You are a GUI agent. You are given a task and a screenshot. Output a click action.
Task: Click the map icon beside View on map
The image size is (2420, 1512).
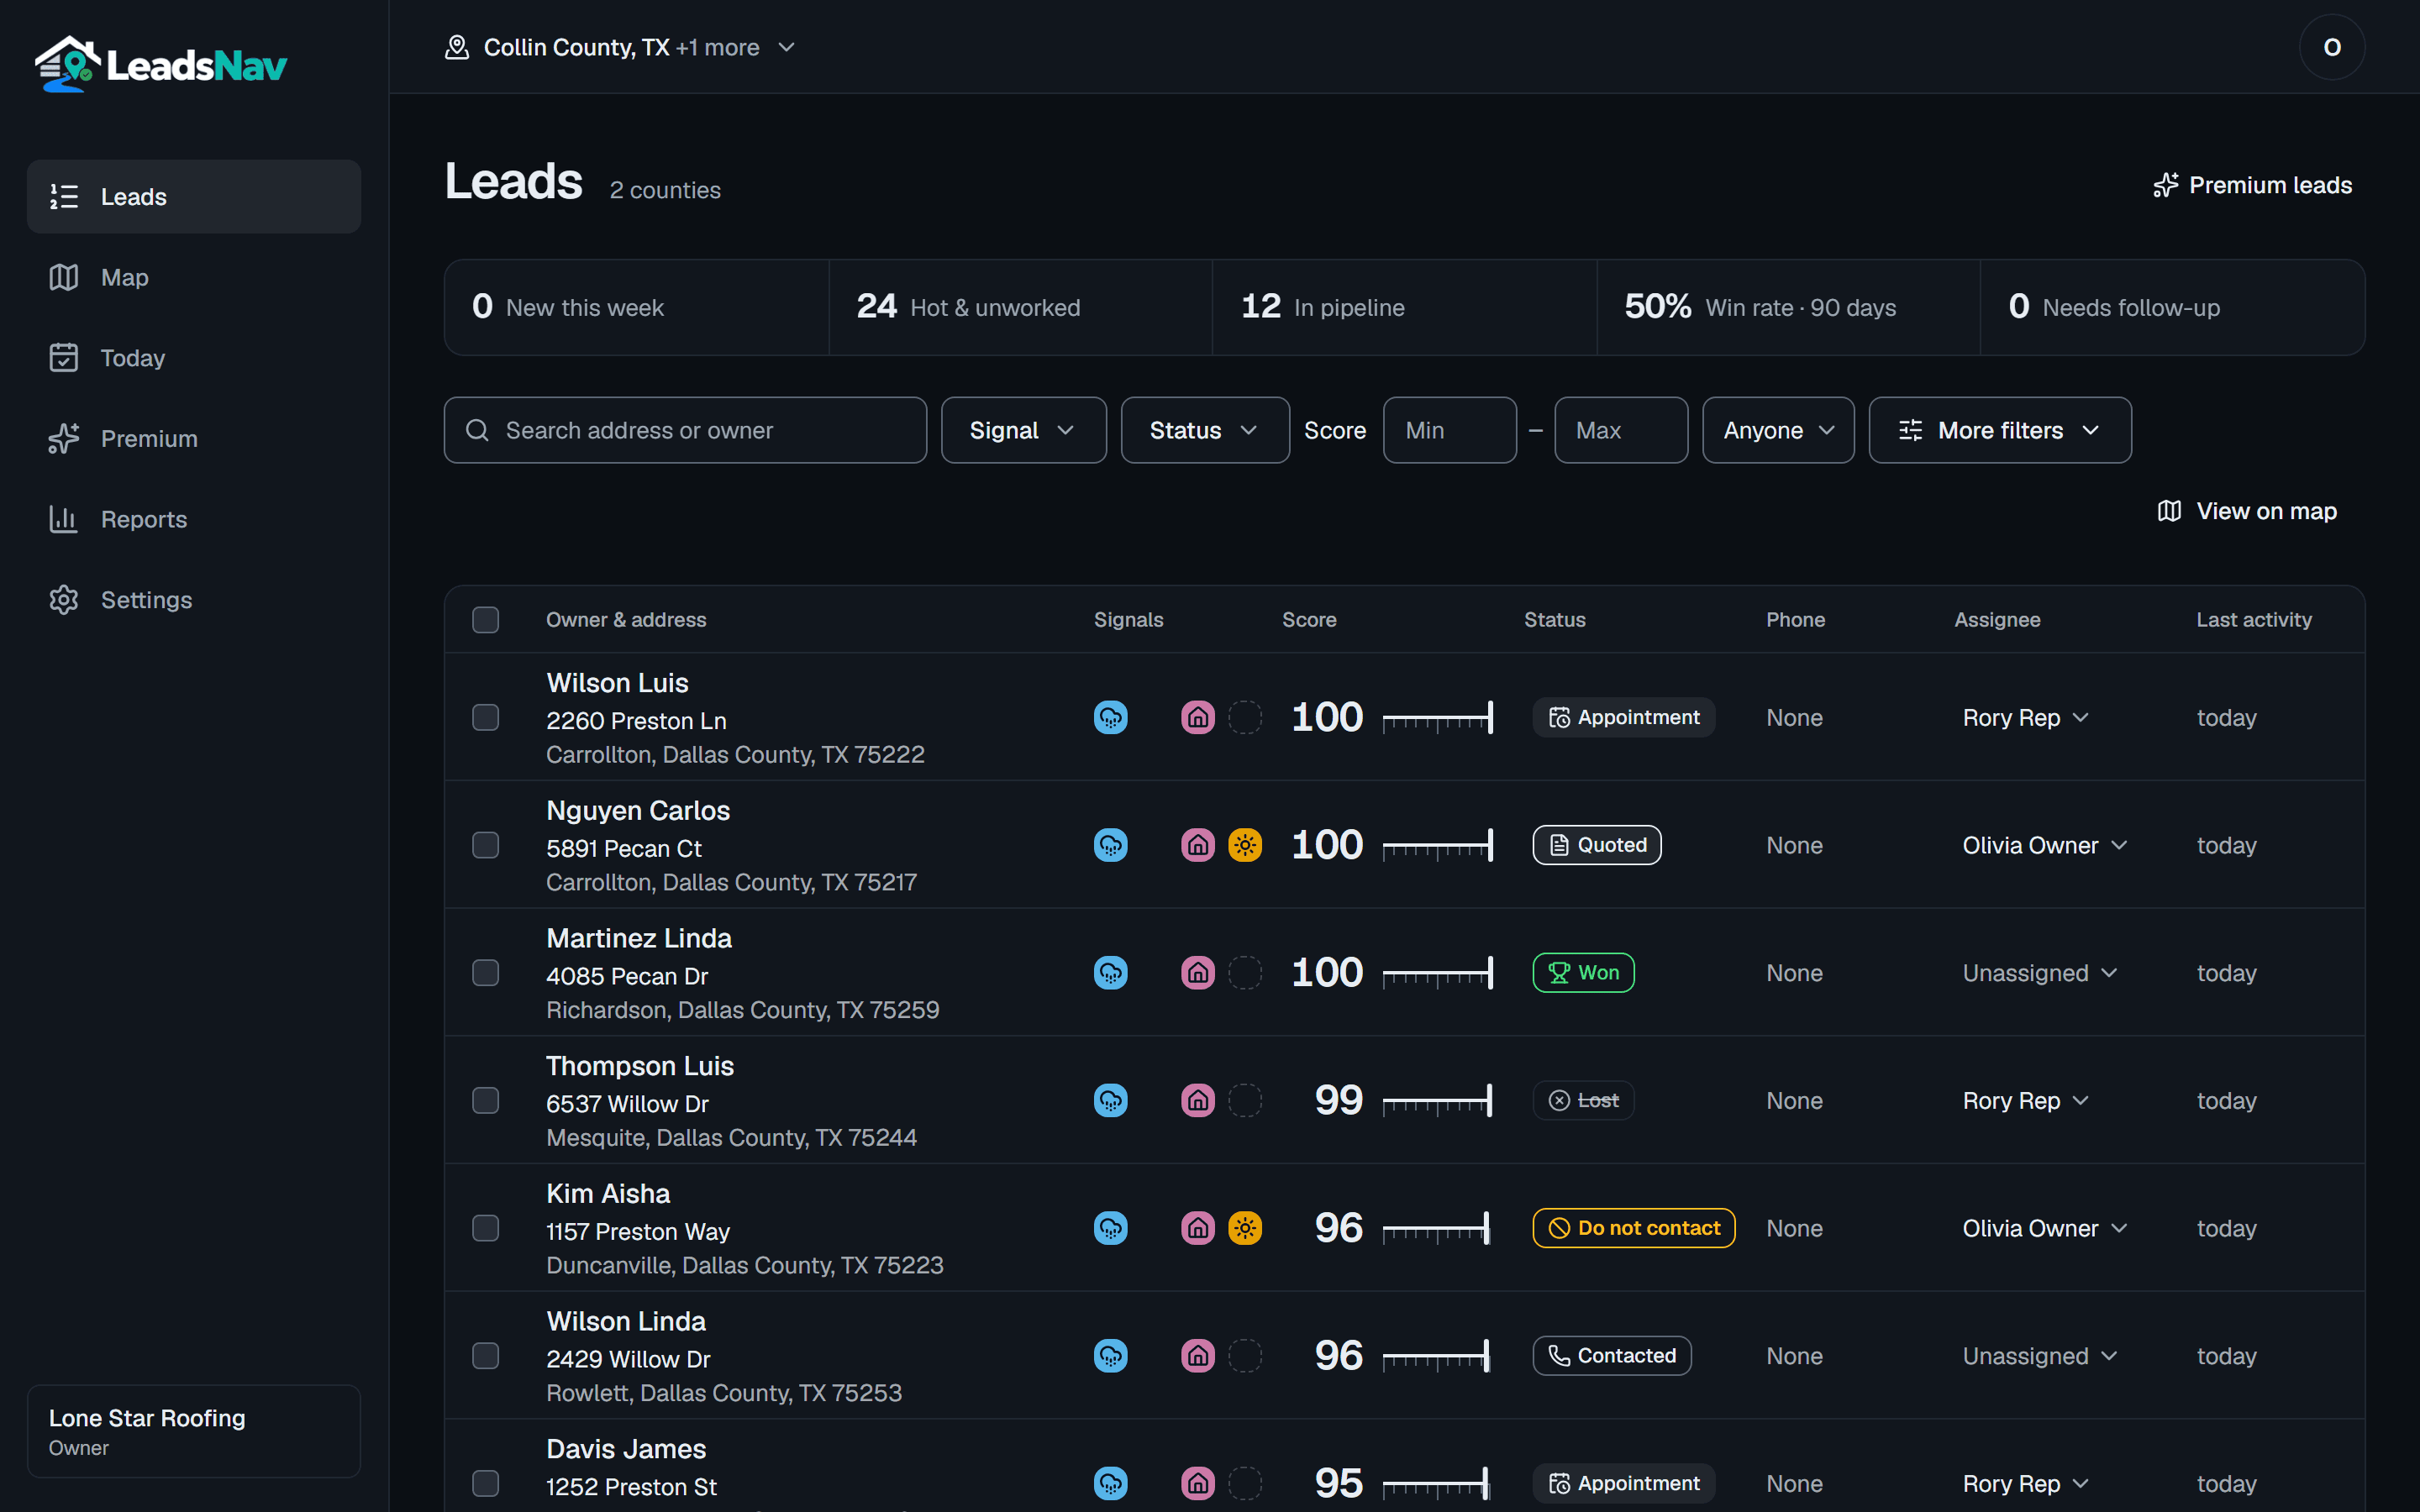click(x=2169, y=511)
